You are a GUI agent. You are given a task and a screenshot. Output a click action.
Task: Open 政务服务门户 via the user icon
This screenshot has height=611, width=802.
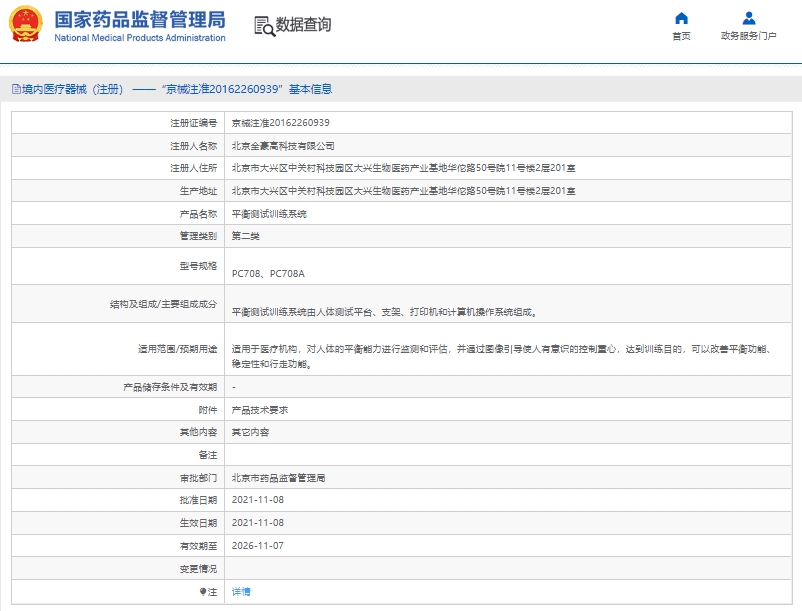749,18
